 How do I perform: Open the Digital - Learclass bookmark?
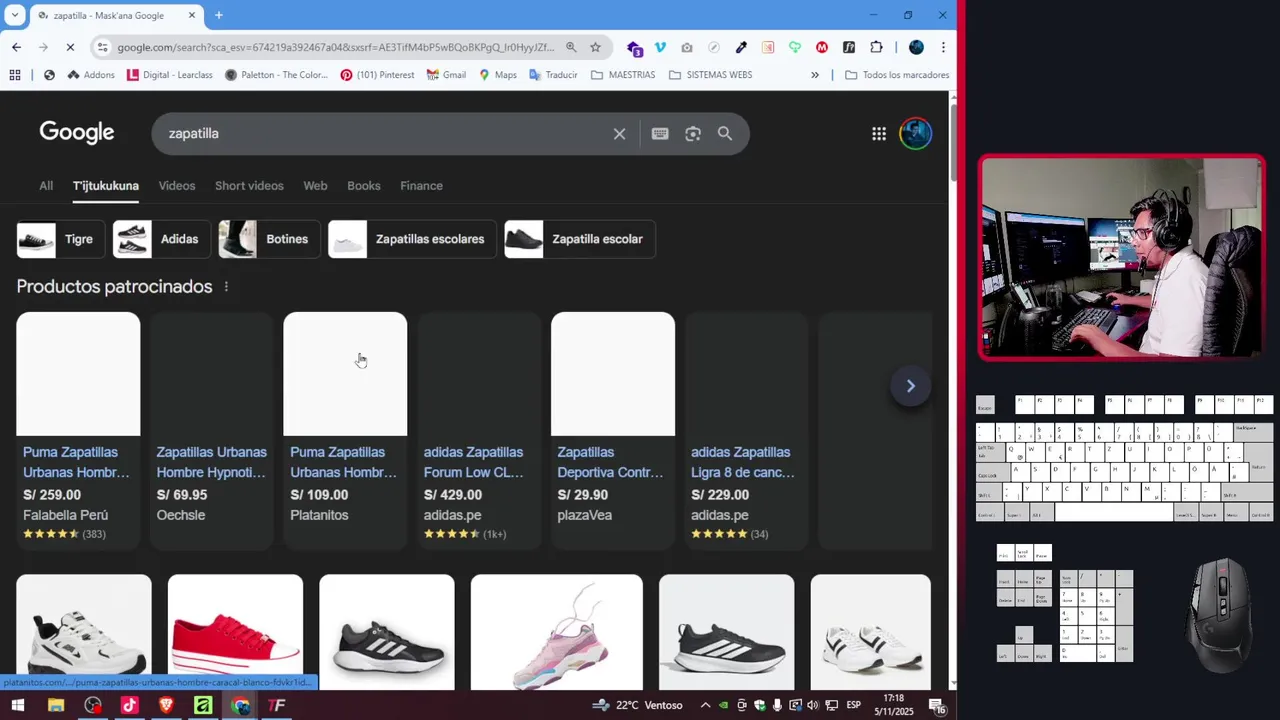coord(169,75)
